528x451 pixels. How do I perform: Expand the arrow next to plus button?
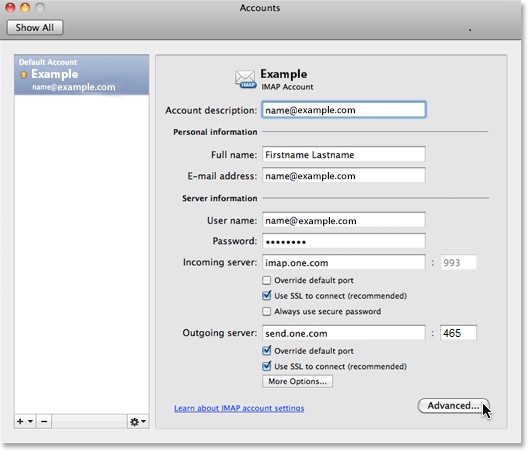tap(30, 421)
